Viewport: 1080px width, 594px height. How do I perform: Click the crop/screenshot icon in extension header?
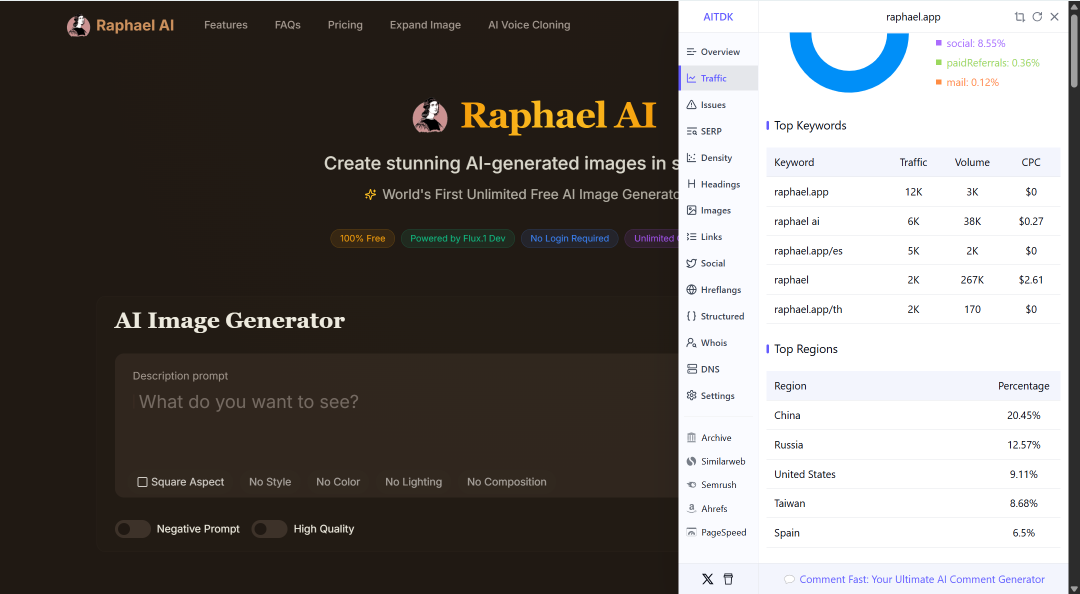click(1019, 17)
